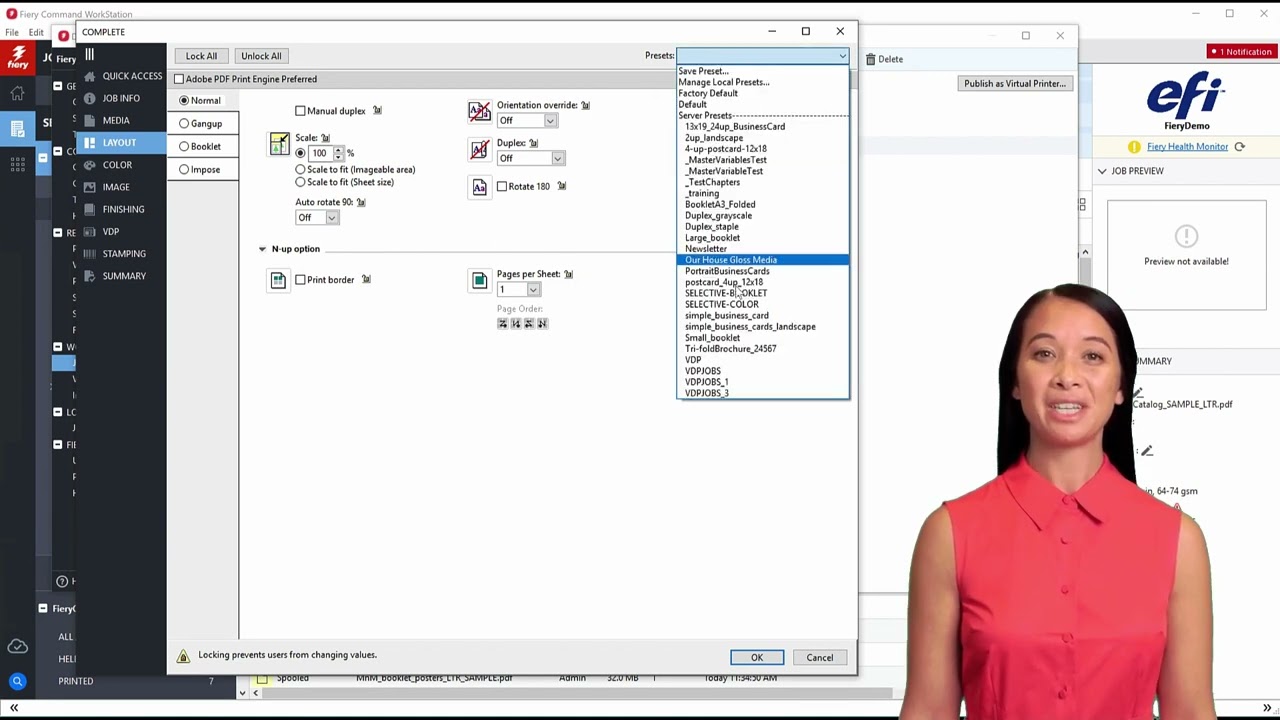
Task: Click the Orientation override lock icon
Action: coord(585,105)
